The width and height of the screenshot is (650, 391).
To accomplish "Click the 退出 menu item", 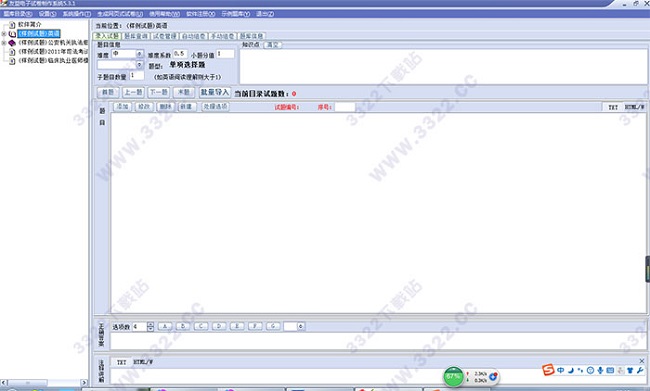I will [265, 14].
